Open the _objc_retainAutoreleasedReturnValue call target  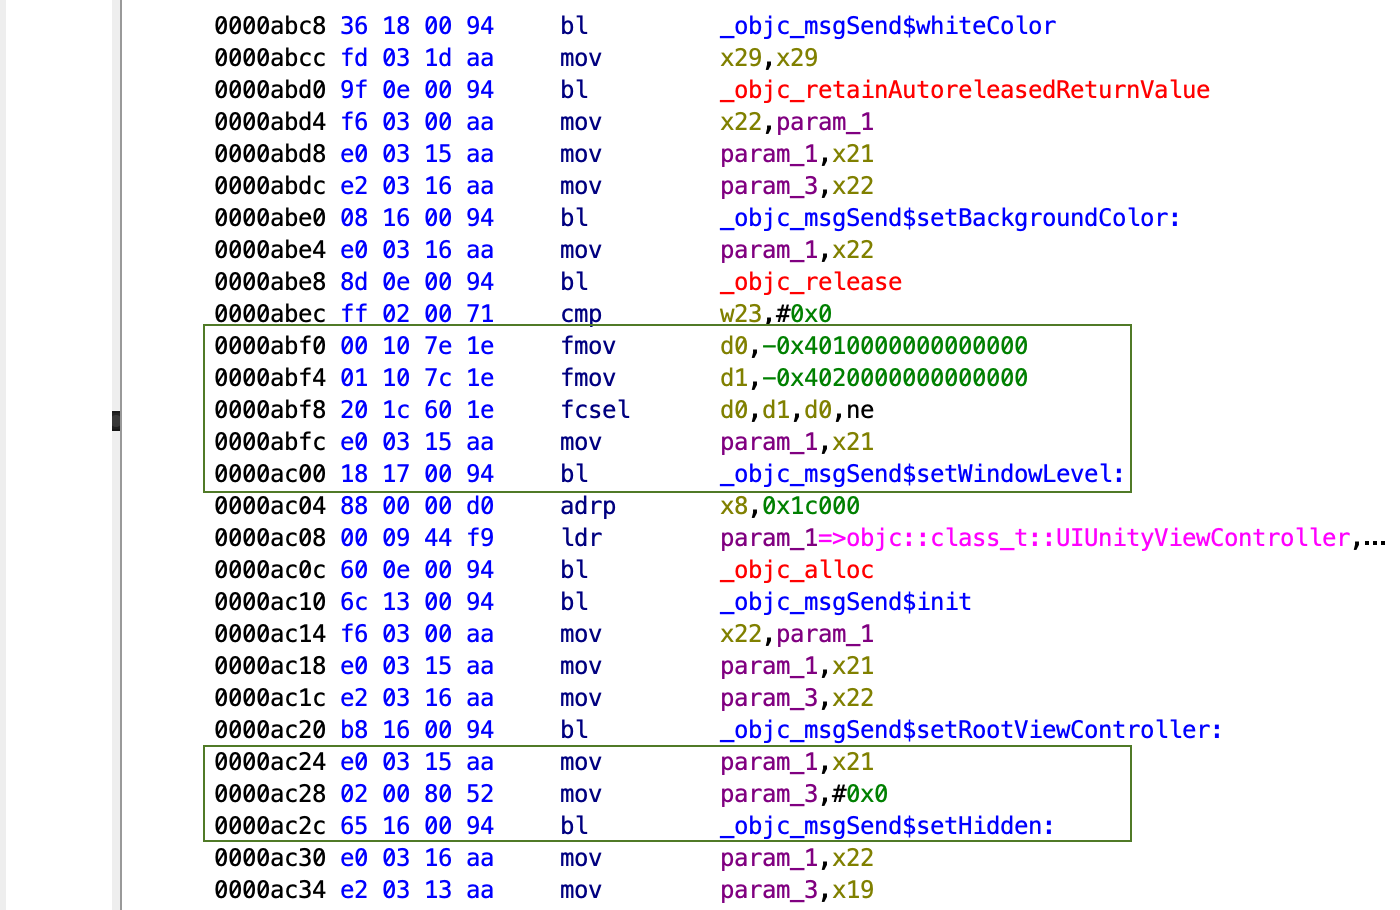click(x=964, y=90)
